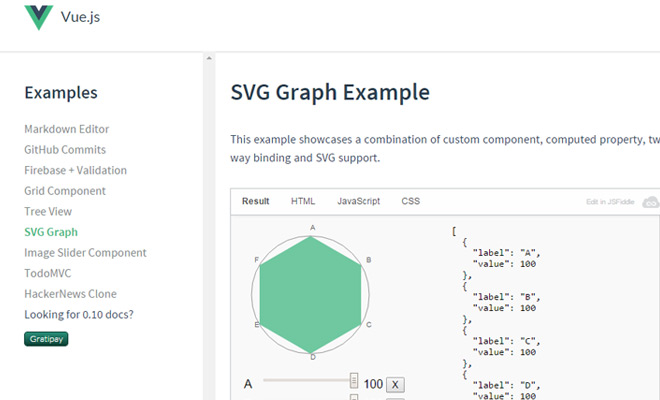This screenshot has width=660, height=400.
Task: Click the green hexagon polygon in the graph
Action: tap(311, 295)
